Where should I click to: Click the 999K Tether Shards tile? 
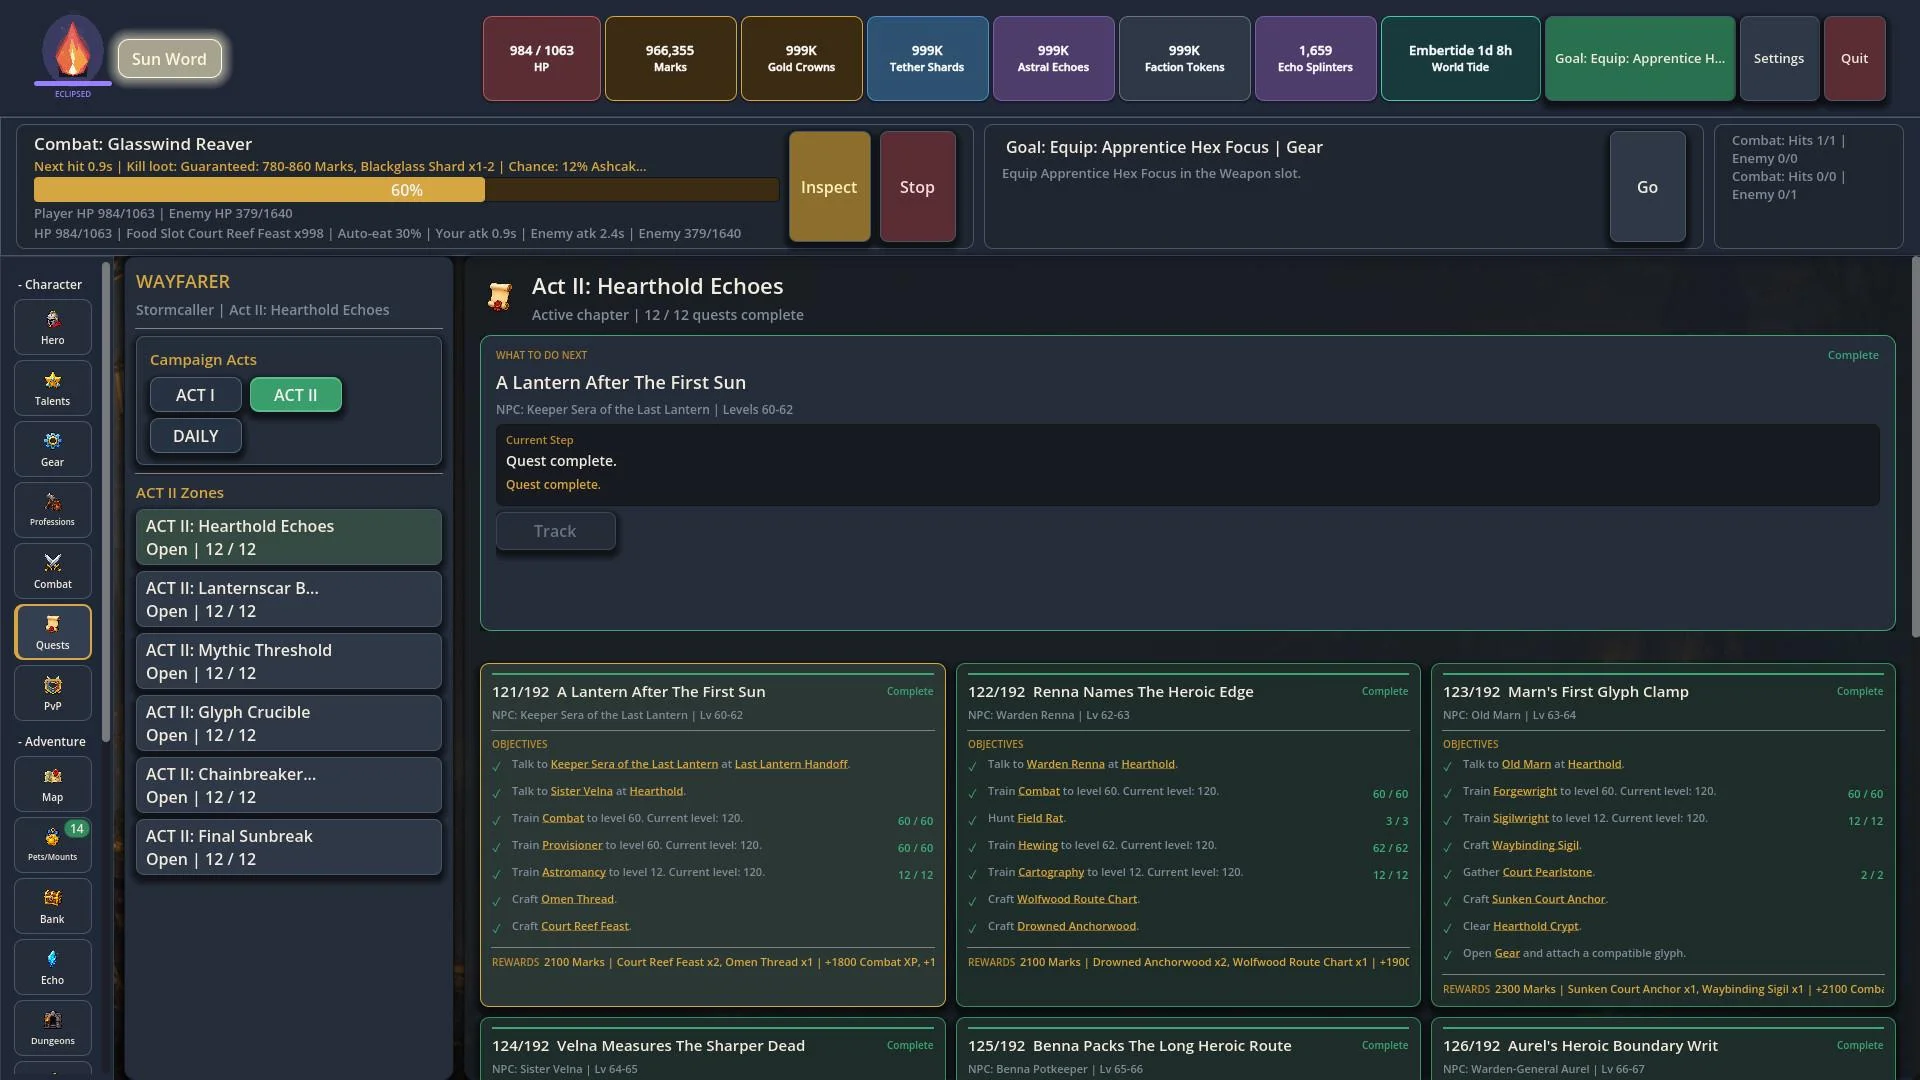[x=927, y=58]
